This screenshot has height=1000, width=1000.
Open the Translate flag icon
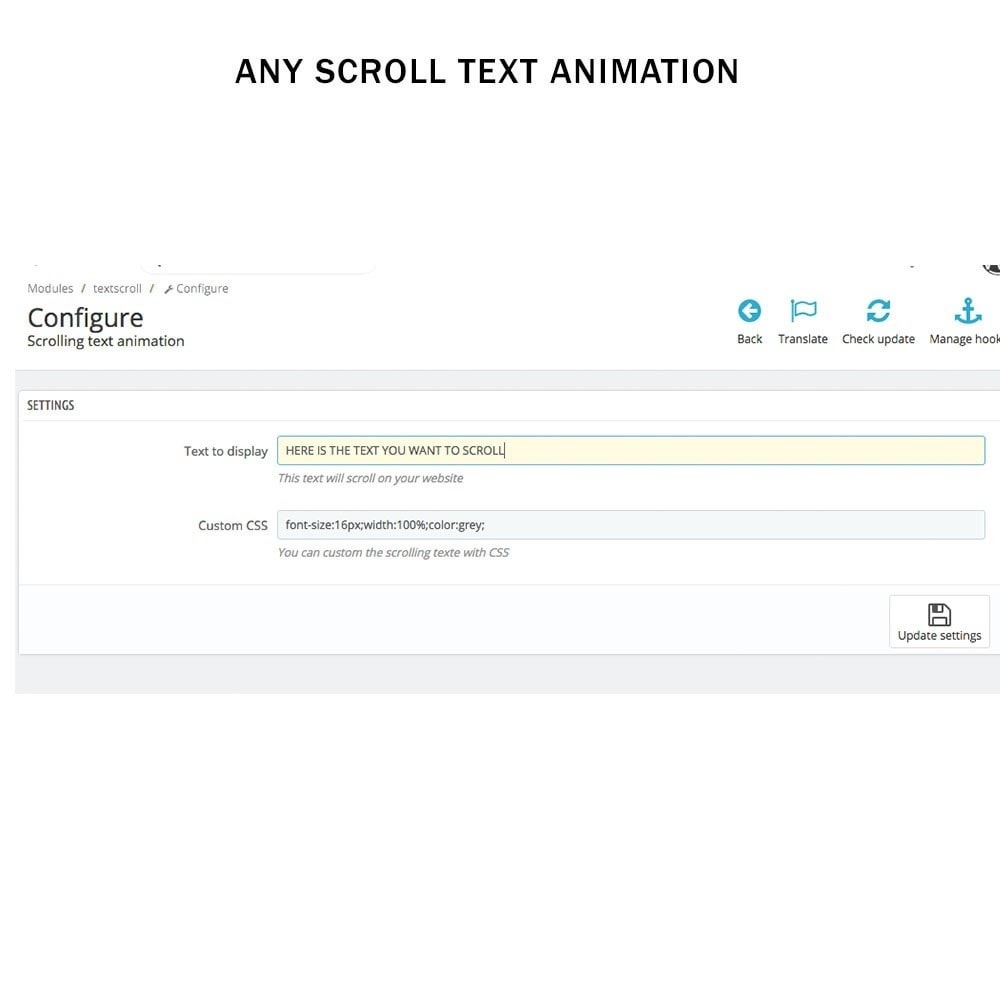(x=803, y=311)
